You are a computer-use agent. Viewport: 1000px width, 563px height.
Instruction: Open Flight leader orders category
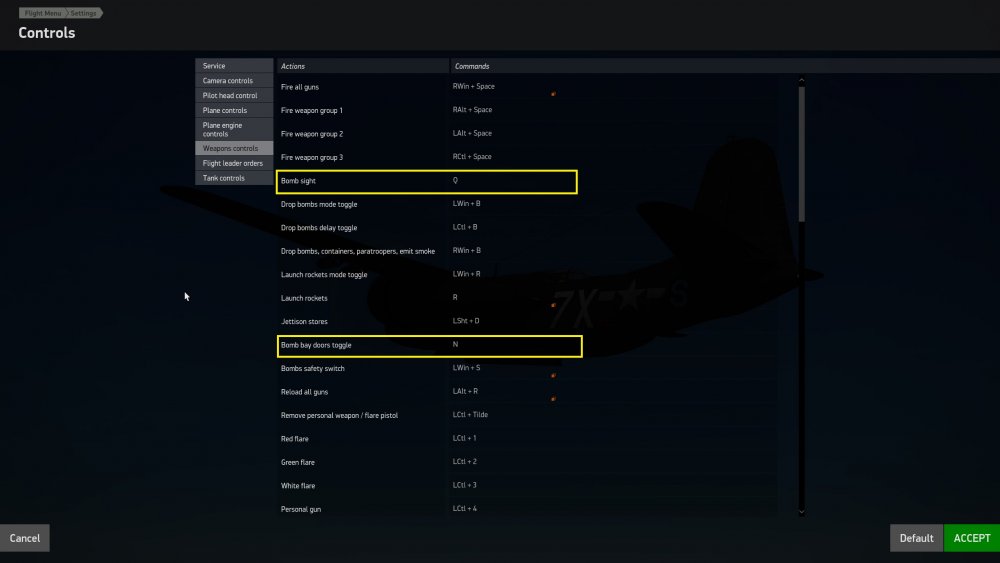(234, 163)
